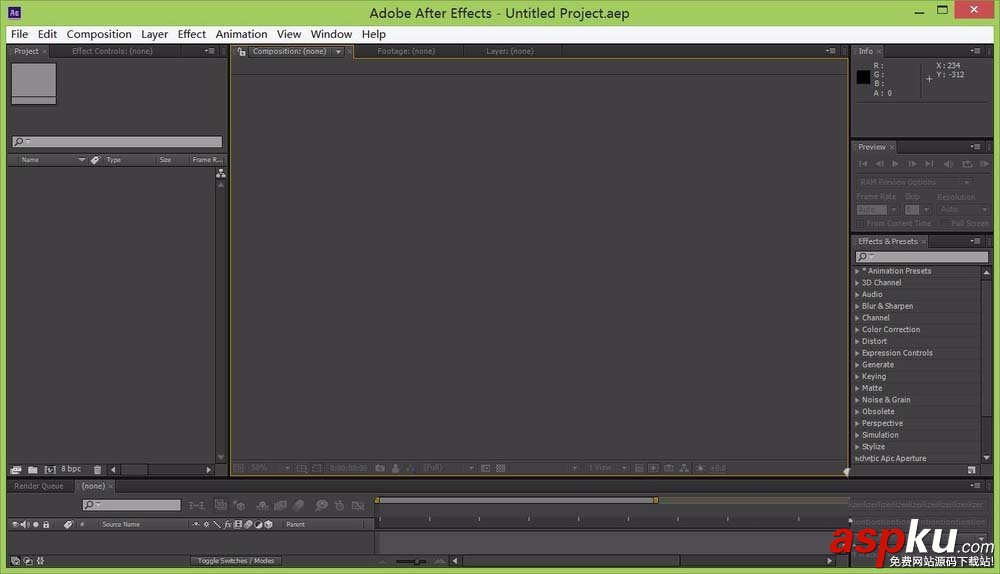Click the Composition Mini-Flowchart icon in timeline
This screenshot has width=1000, height=574.
coord(196,506)
